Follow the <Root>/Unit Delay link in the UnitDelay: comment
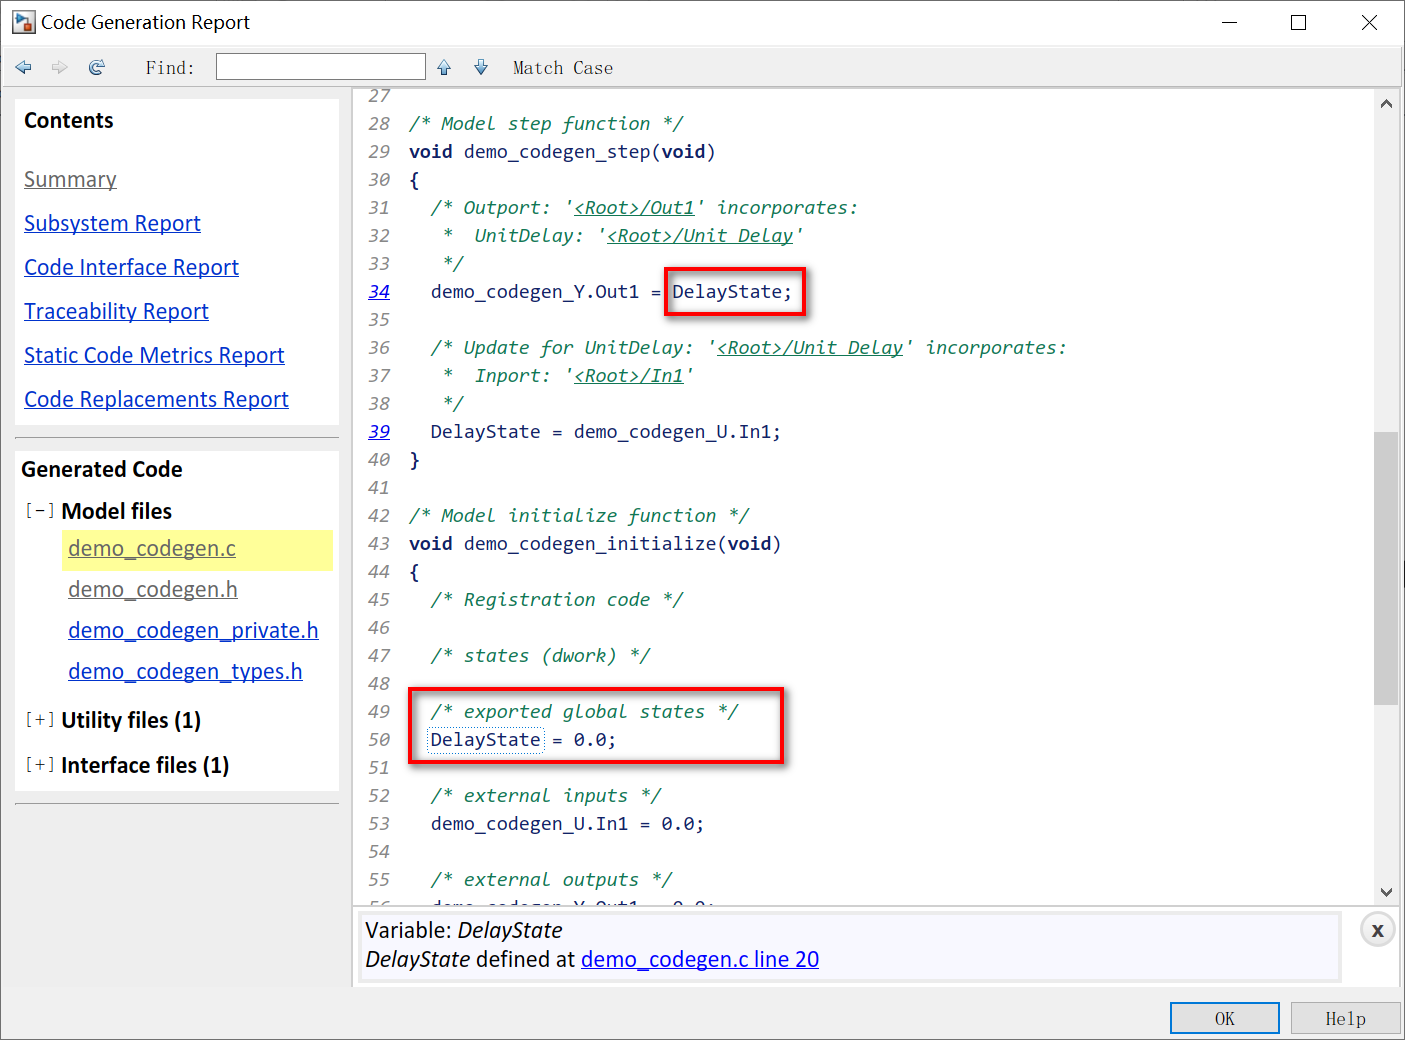Screen dimensions: 1405x1040 click(x=700, y=235)
